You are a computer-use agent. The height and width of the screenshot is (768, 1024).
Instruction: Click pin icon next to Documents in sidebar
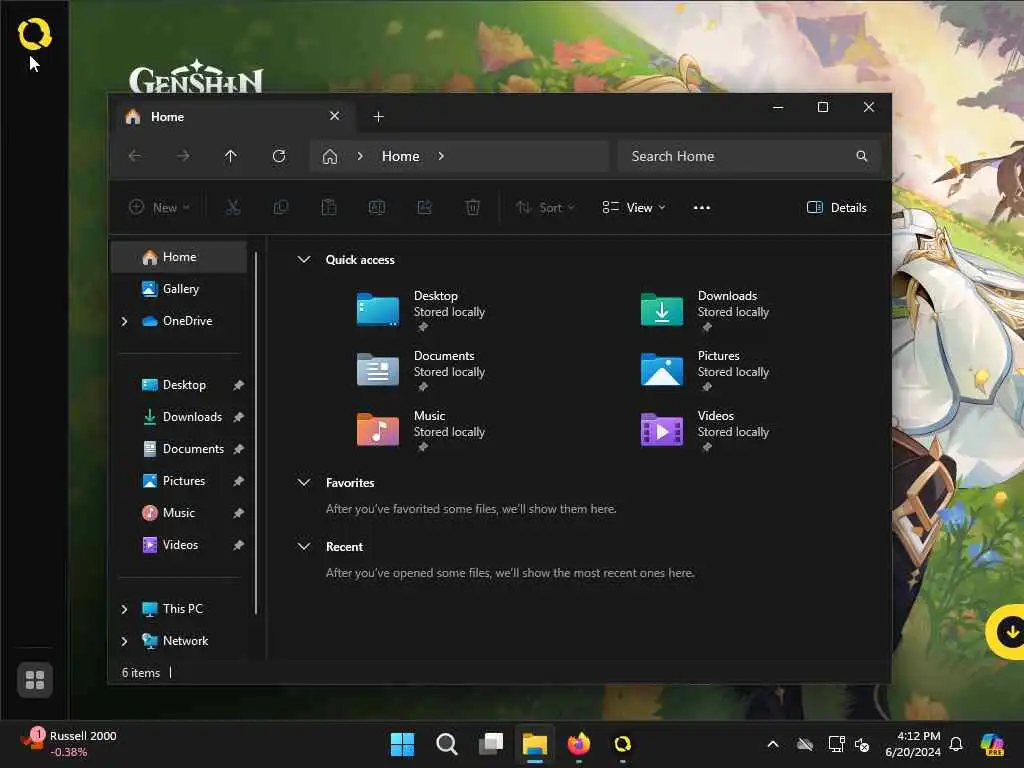tap(238, 449)
